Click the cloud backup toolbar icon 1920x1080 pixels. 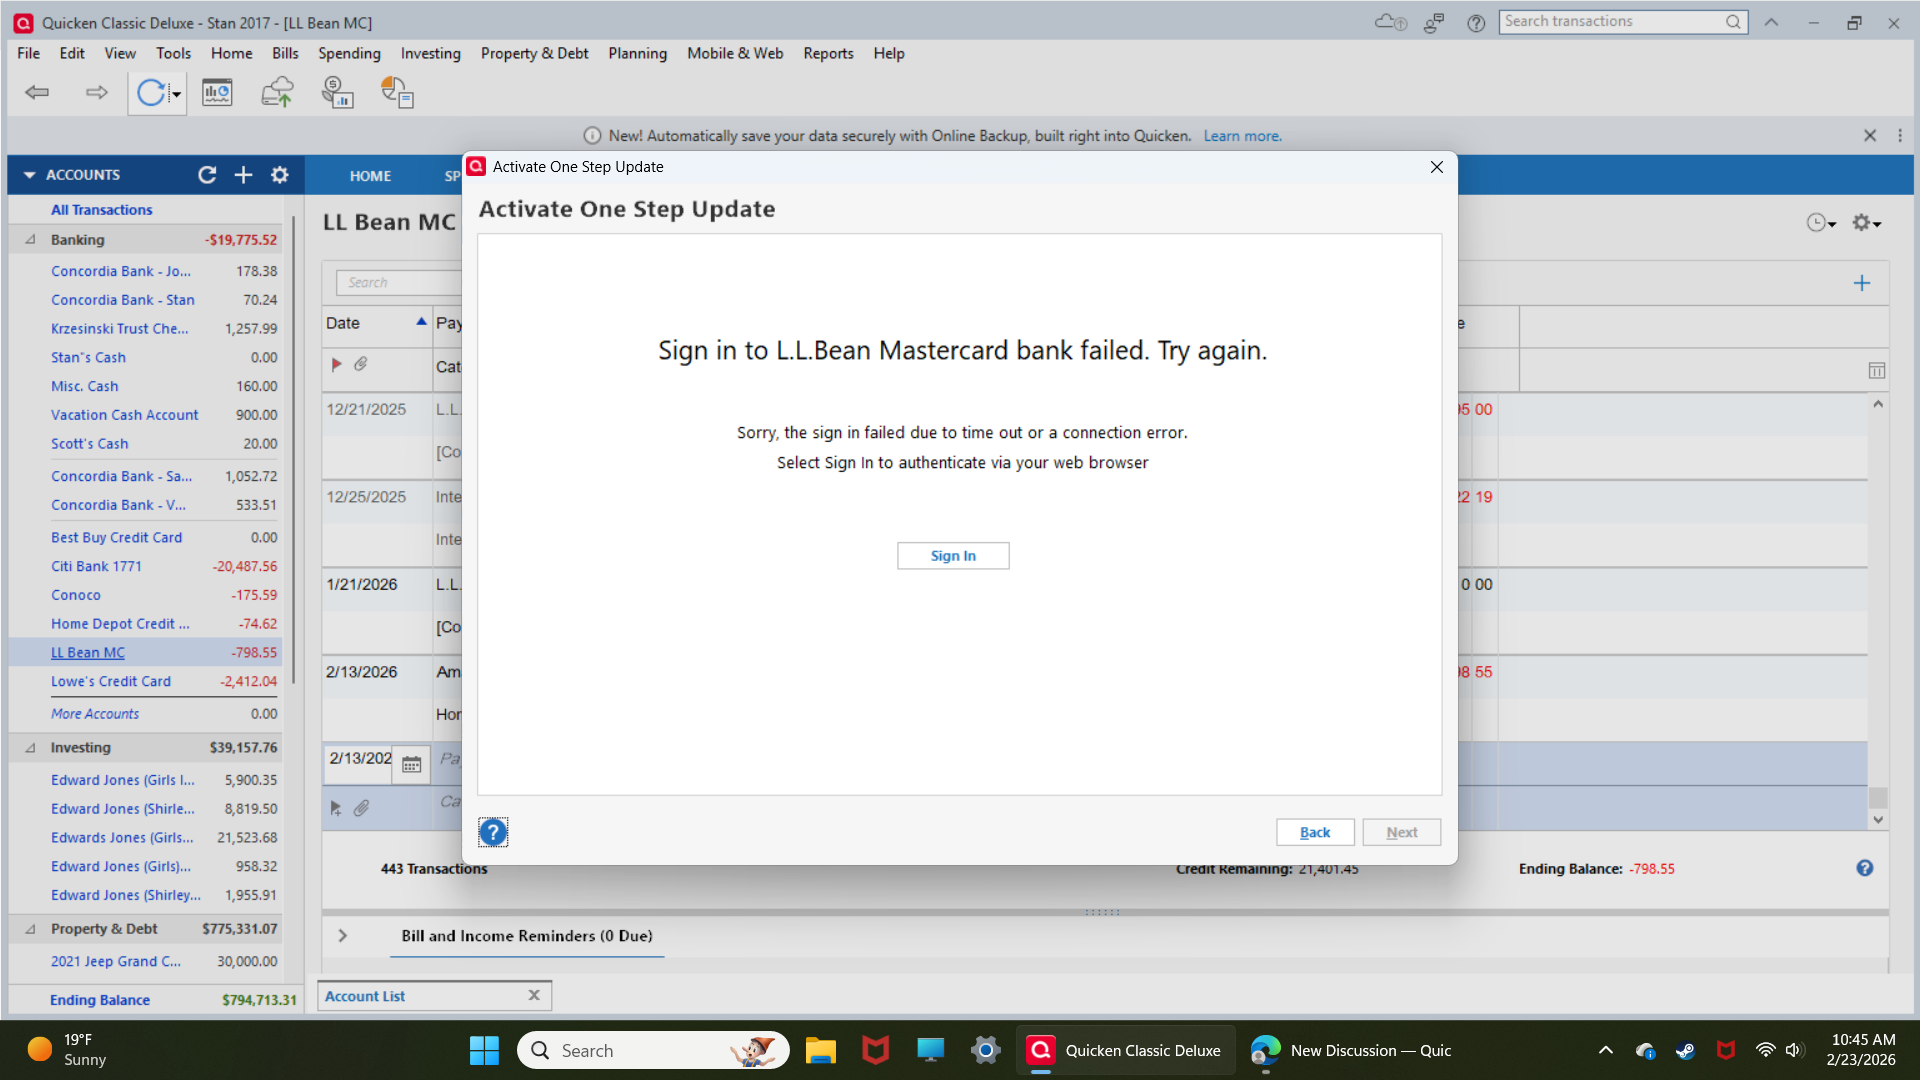[277, 92]
